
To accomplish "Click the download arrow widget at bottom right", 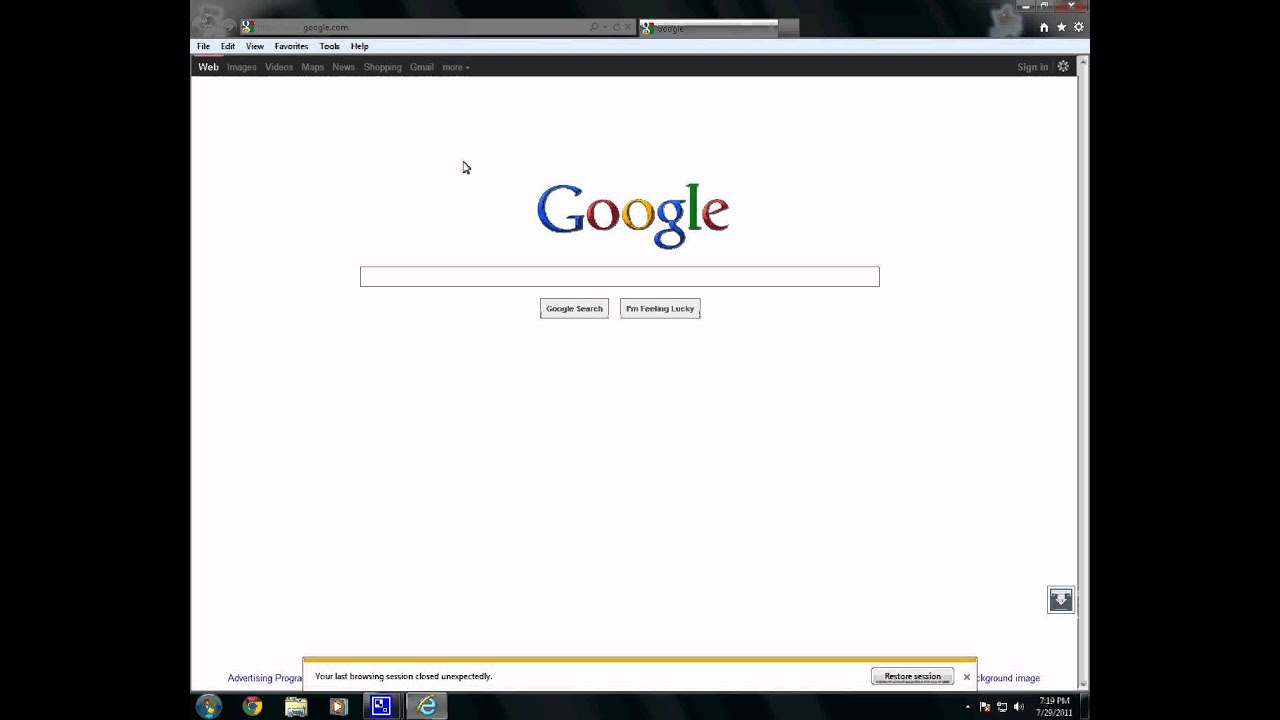I will click(x=1061, y=600).
